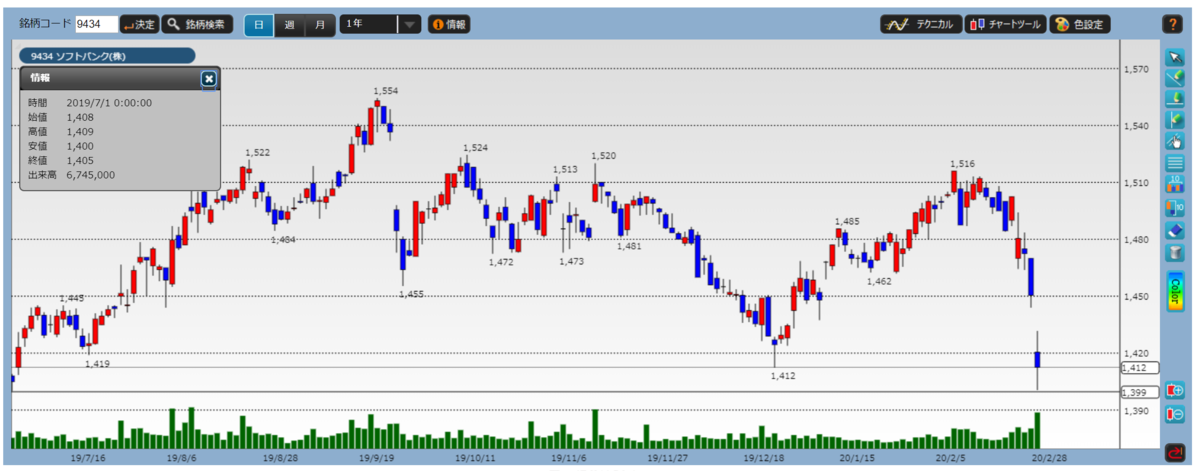Click the 情報 info button
The width and height of the screenshot is (1200, 471).
pos(448,24)
